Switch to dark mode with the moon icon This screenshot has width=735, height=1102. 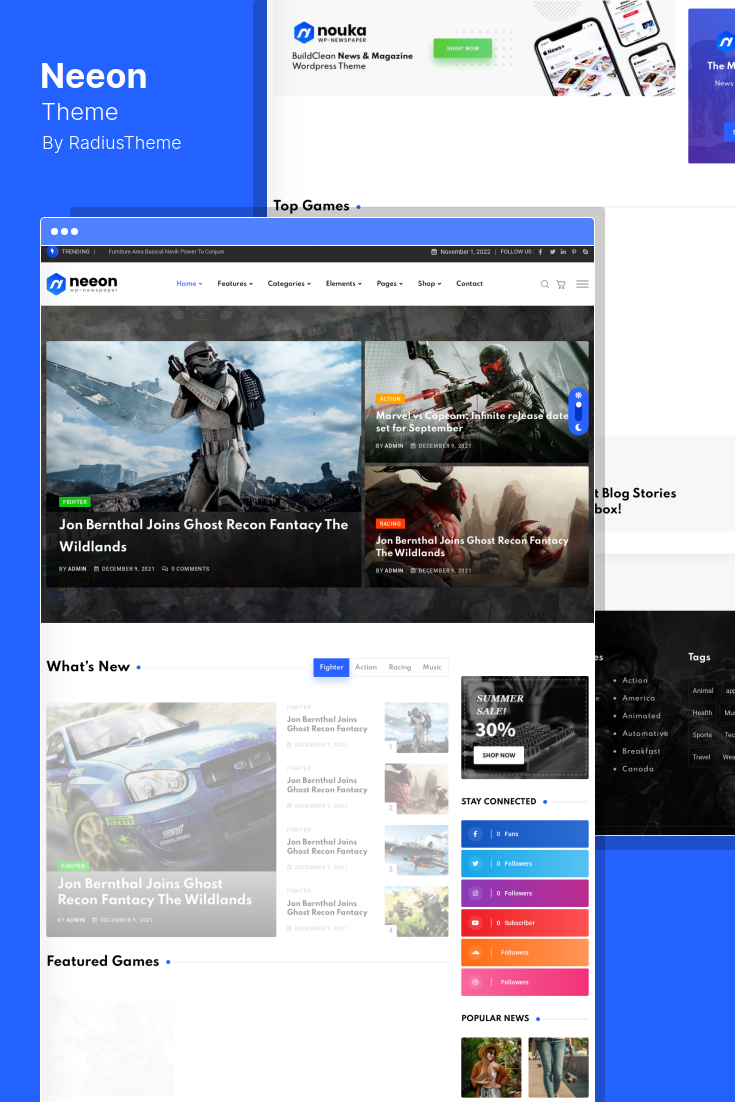(x=578, y=427)
